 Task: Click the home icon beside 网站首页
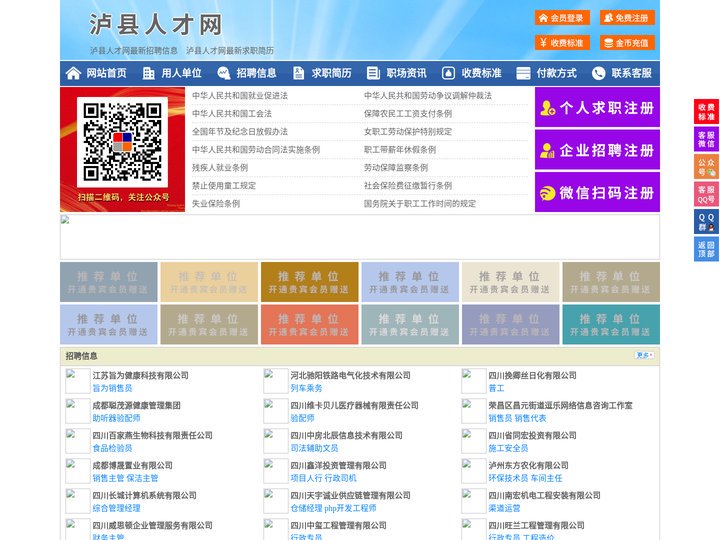(x=73, y=73)
